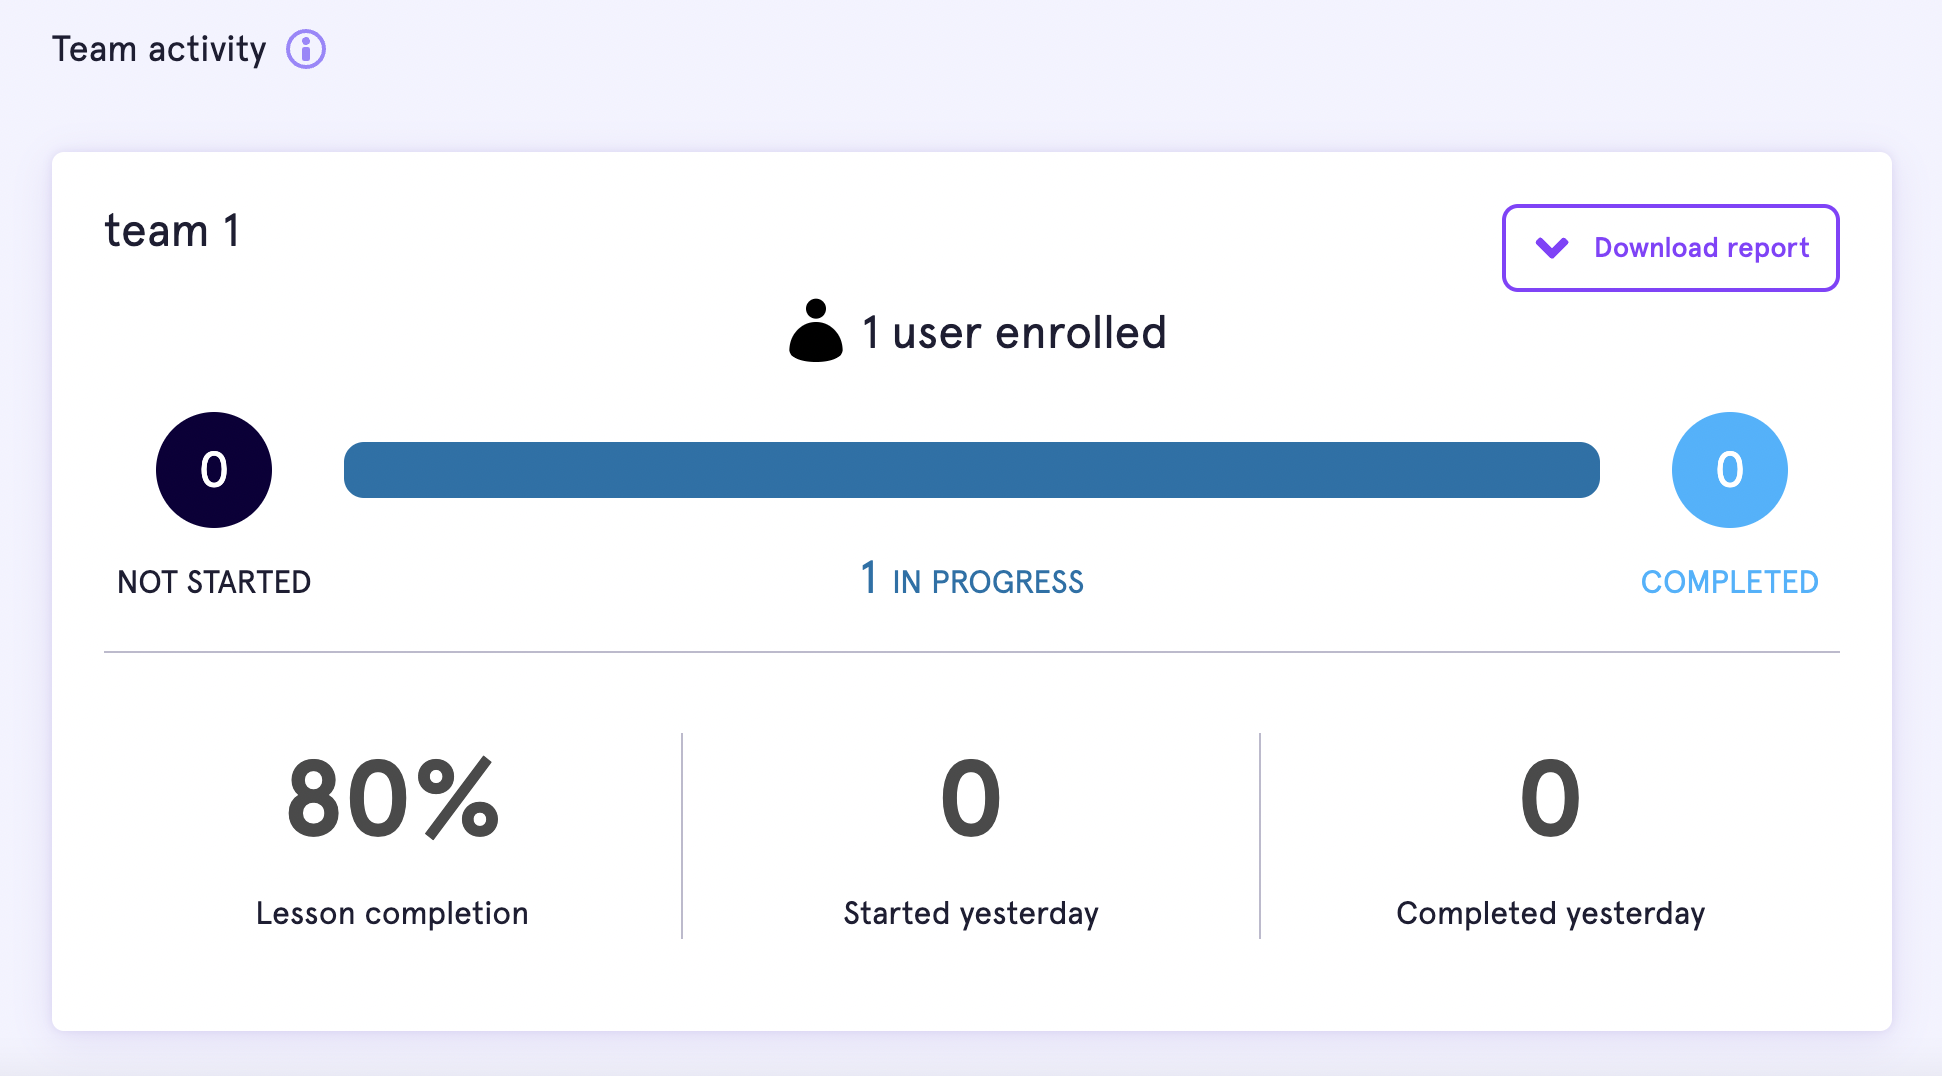Screen dimensions: 1942x1076
Task: Click the blue in-progress bar
Action: [972, 470]
